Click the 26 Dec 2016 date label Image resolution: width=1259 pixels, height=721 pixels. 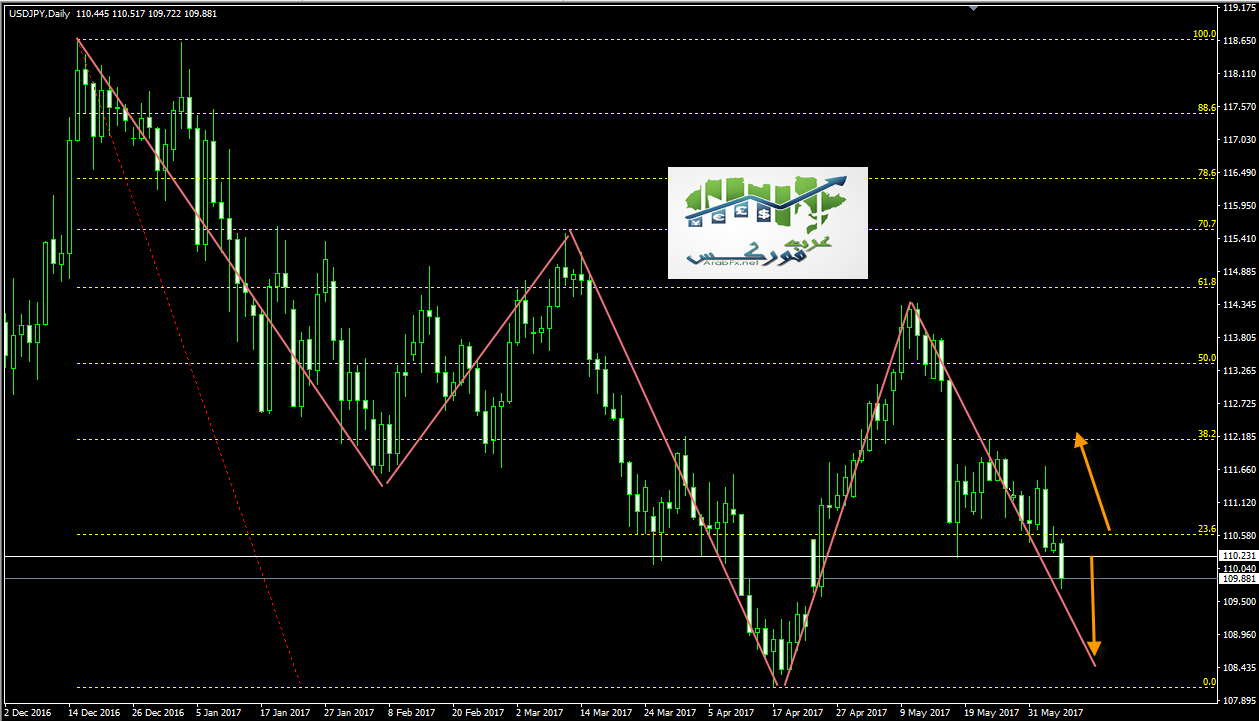(160, 713)
